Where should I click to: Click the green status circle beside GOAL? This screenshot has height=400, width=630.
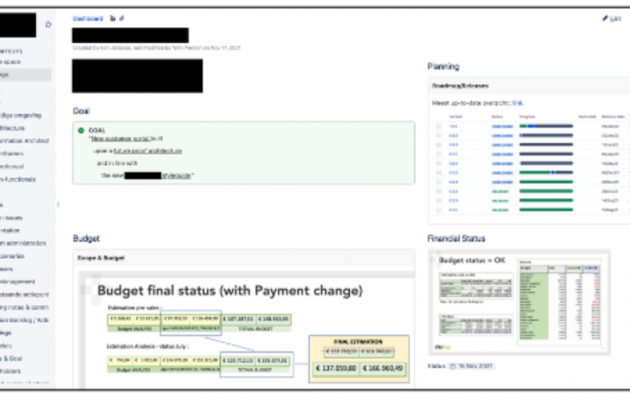pos(81,131)
